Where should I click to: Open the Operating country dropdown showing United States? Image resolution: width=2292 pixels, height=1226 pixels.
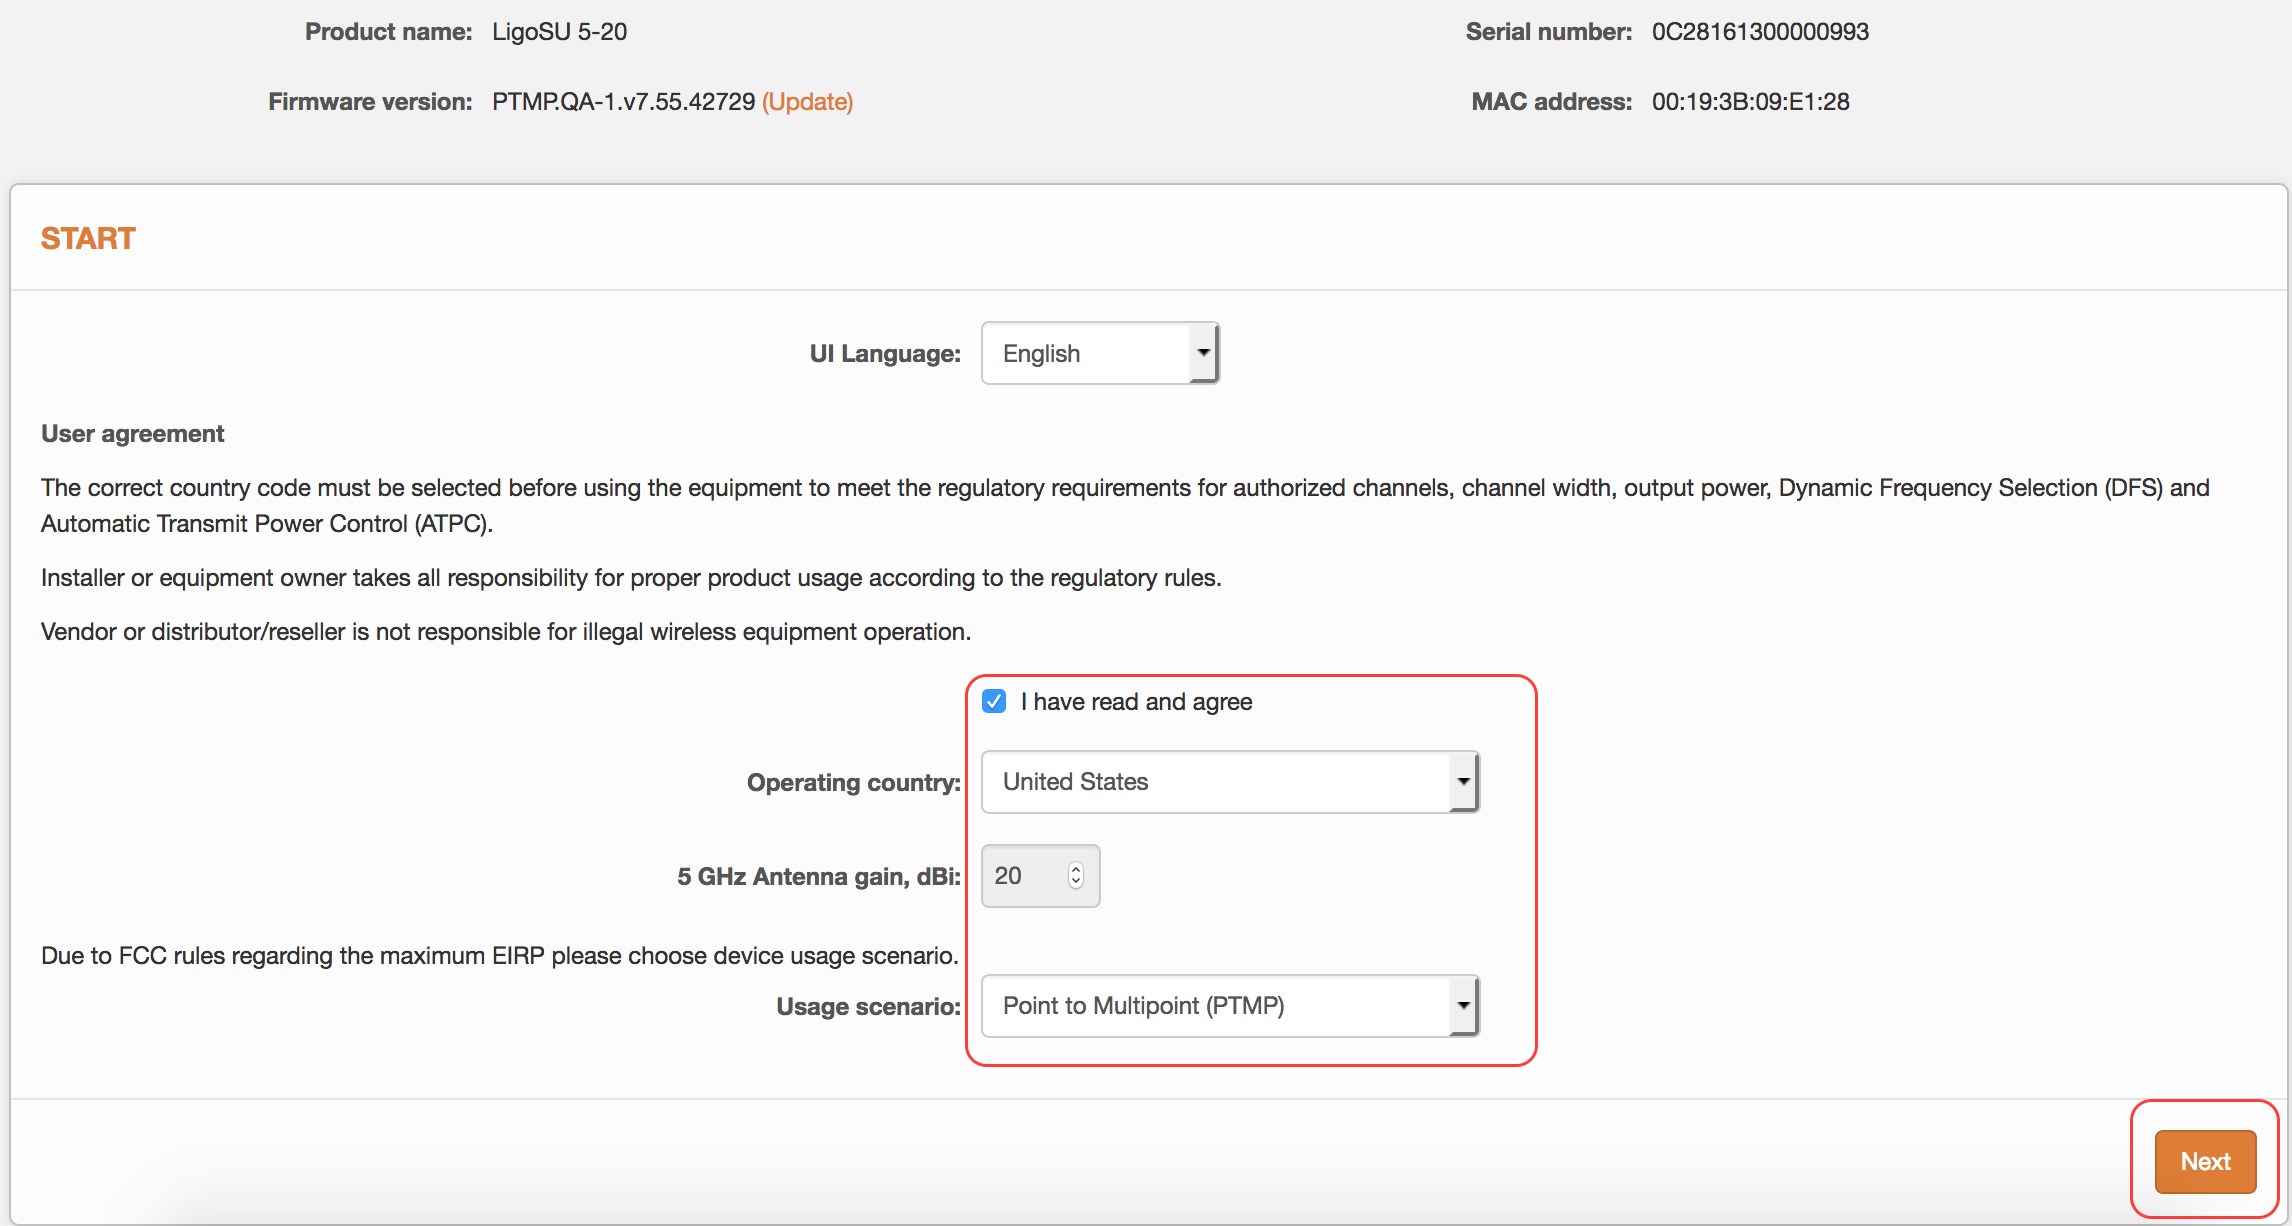pos(1215,782)
